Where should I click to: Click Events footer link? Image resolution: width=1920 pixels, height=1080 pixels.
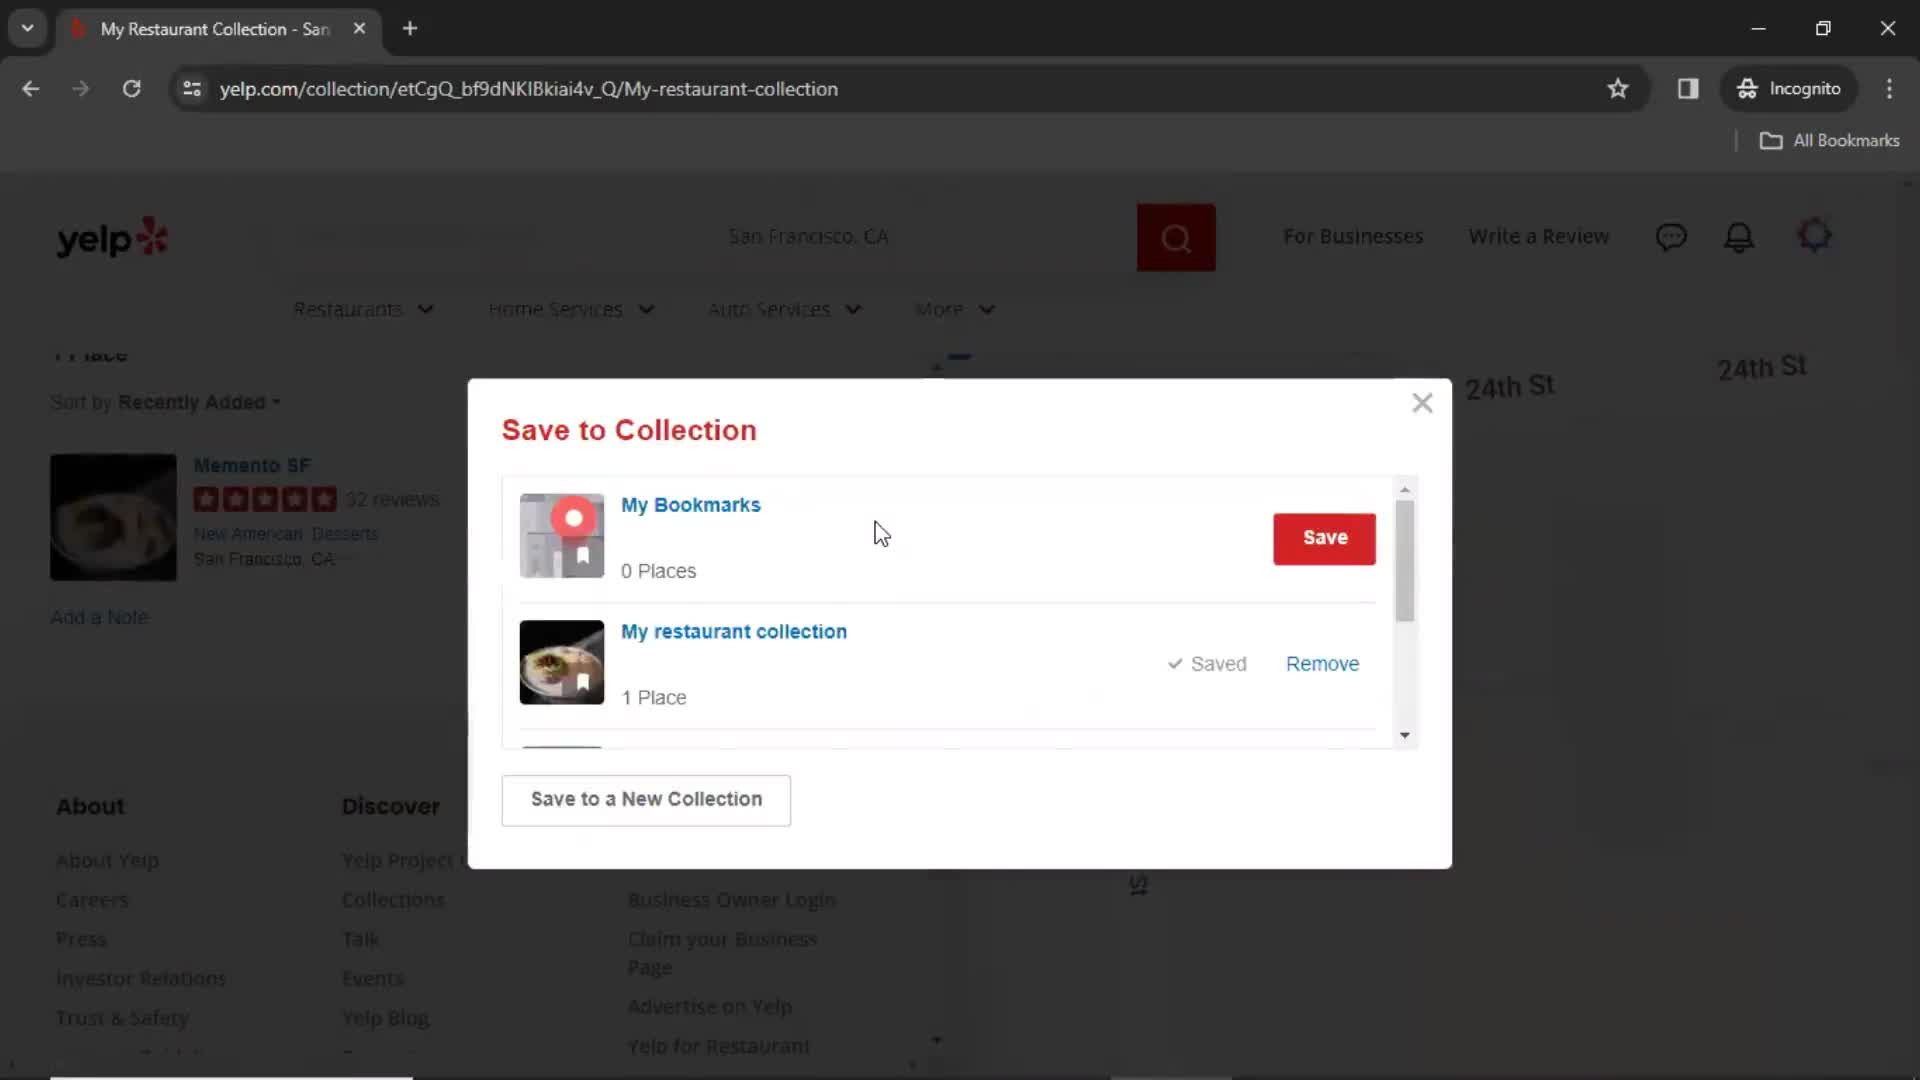click(373, 979)
